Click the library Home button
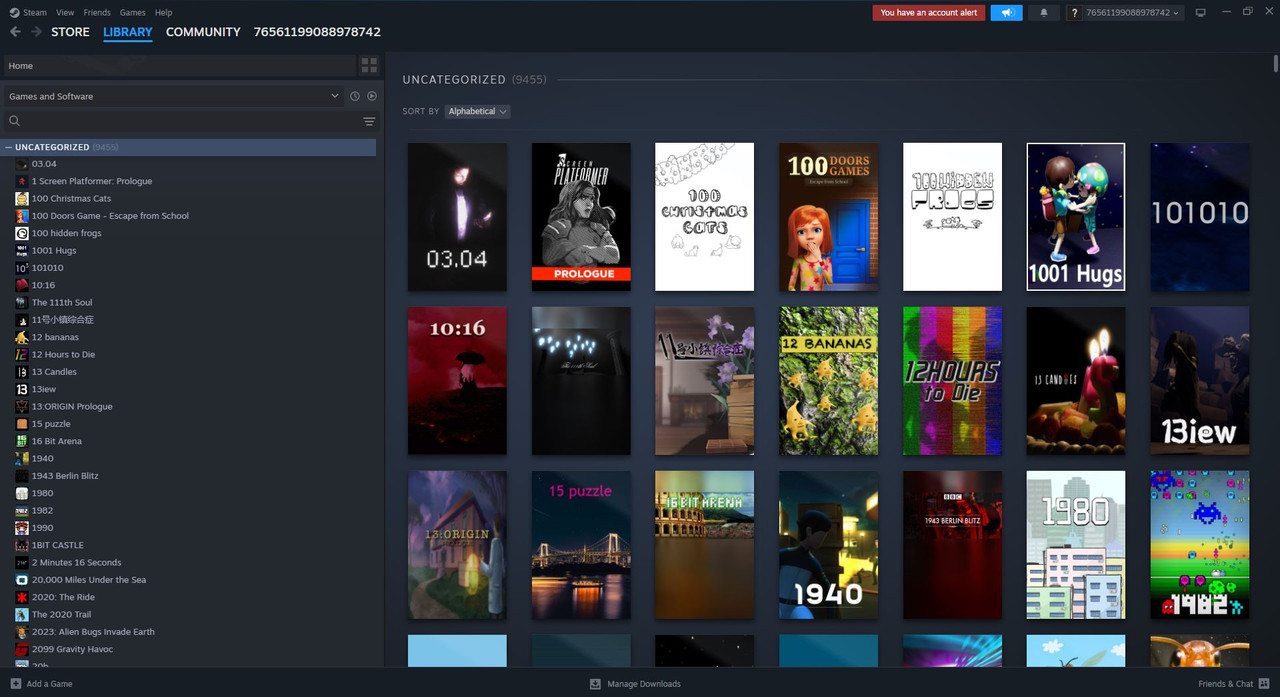Image resolution: width=1280 pixels, height=697 pixels. (180, 65)
